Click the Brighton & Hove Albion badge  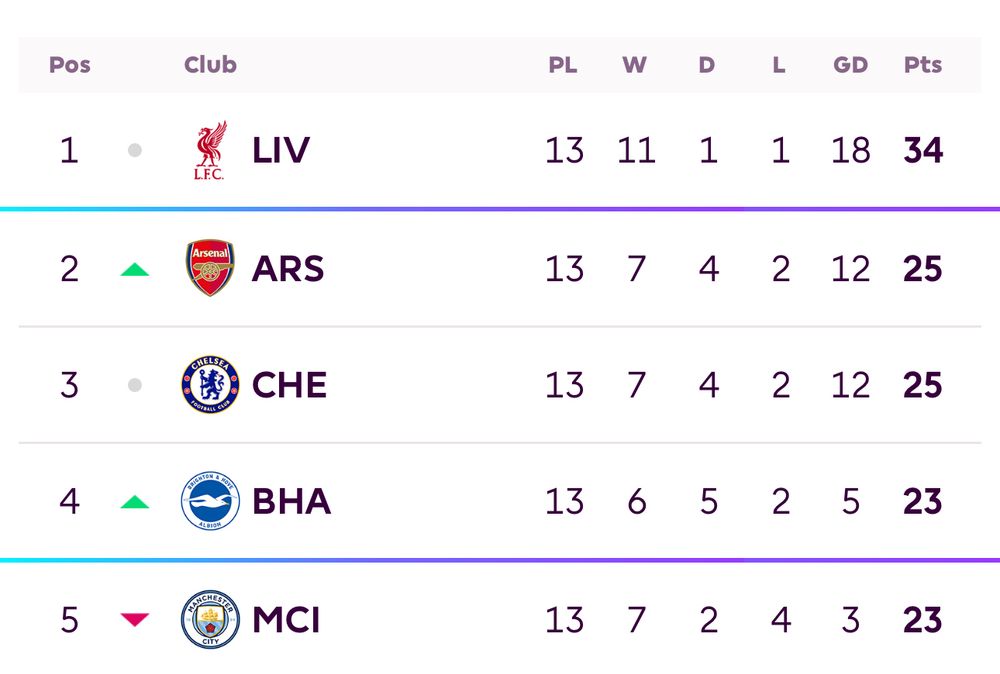tap(210, 501)
